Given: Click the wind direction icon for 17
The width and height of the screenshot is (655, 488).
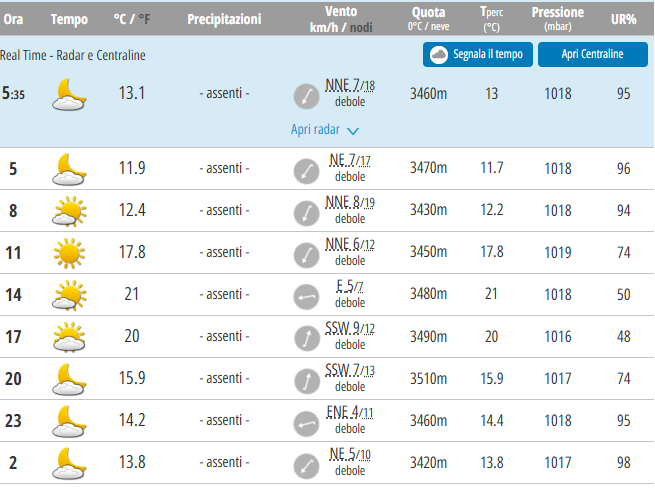Looking at the screenshot, I should 306,338.
